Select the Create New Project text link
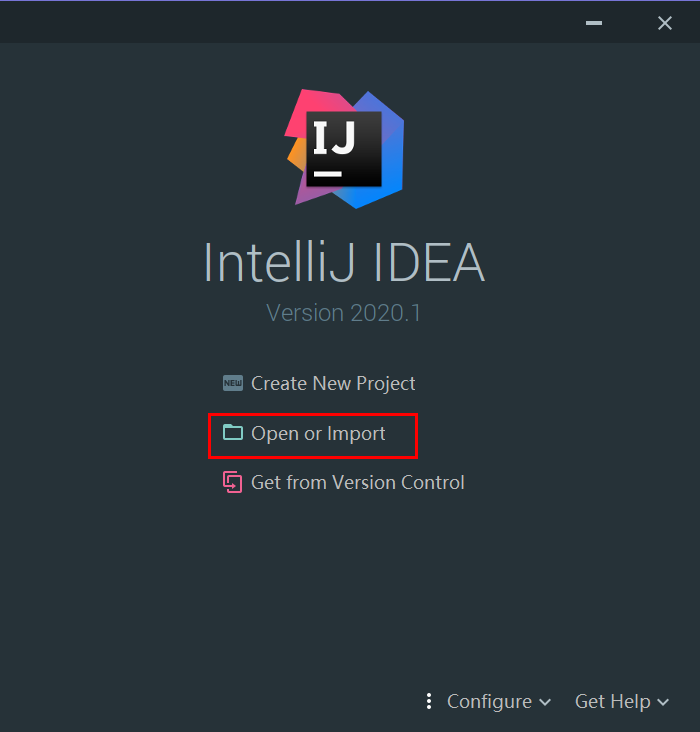Image resolution: width=700 pixels, height=732 pixels. (333, 383)
